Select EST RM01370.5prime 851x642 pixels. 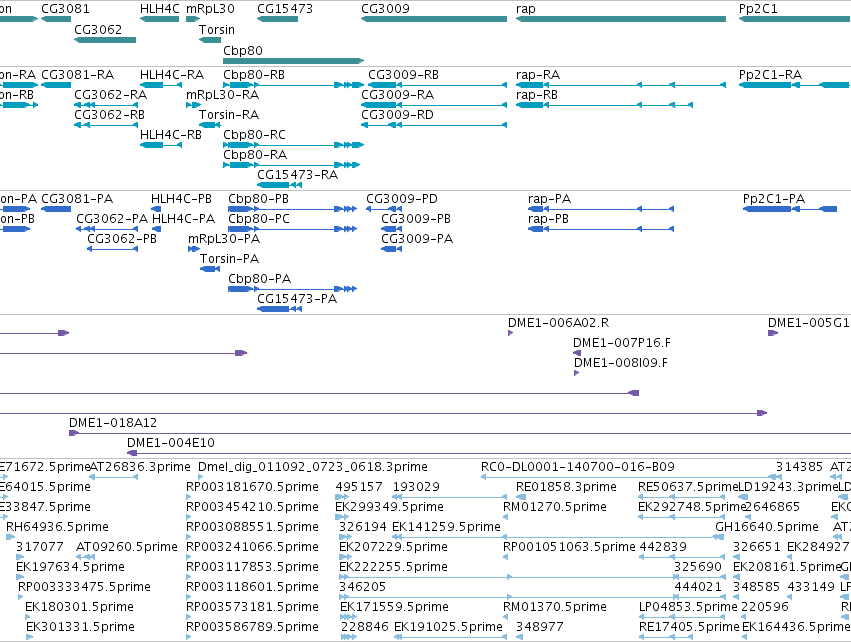(506, 617)
